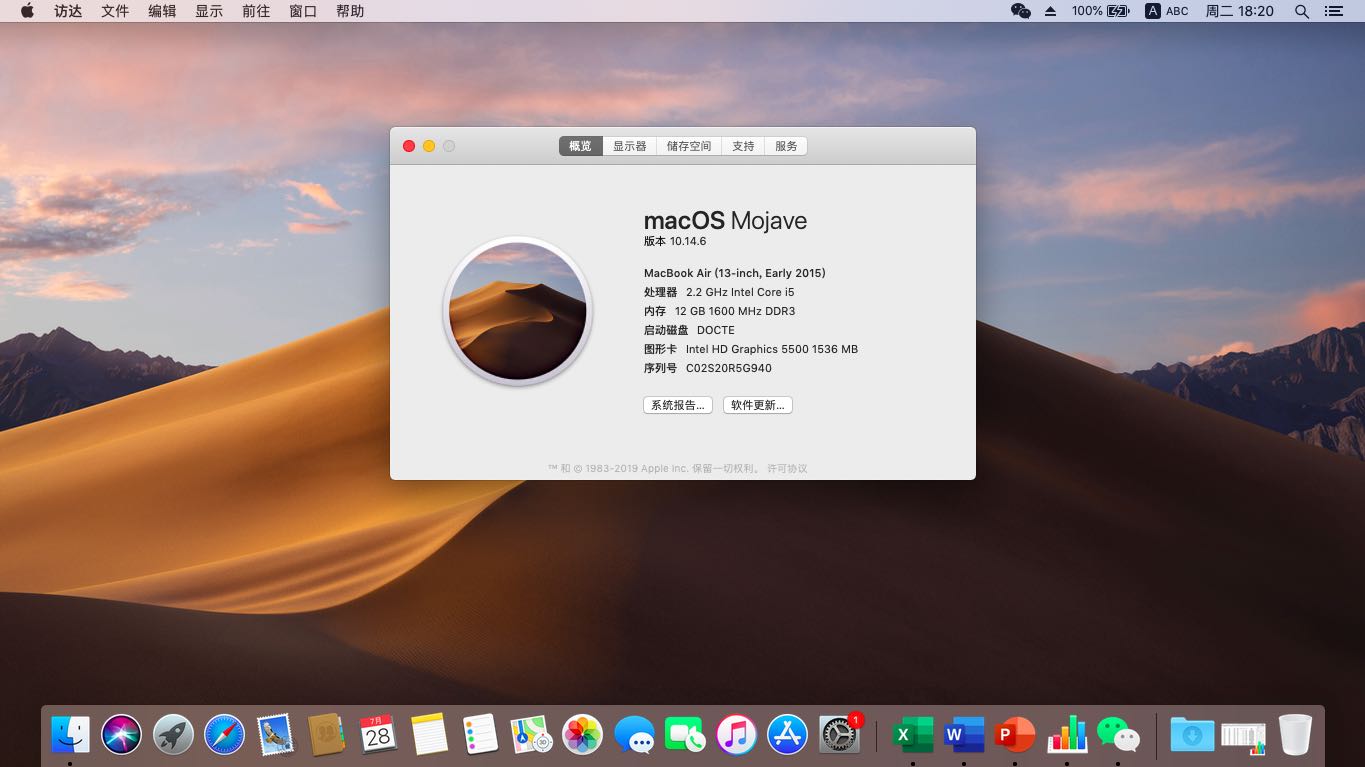
Task: Open the 许可协议 link
Action: click(x=787, y=468)
